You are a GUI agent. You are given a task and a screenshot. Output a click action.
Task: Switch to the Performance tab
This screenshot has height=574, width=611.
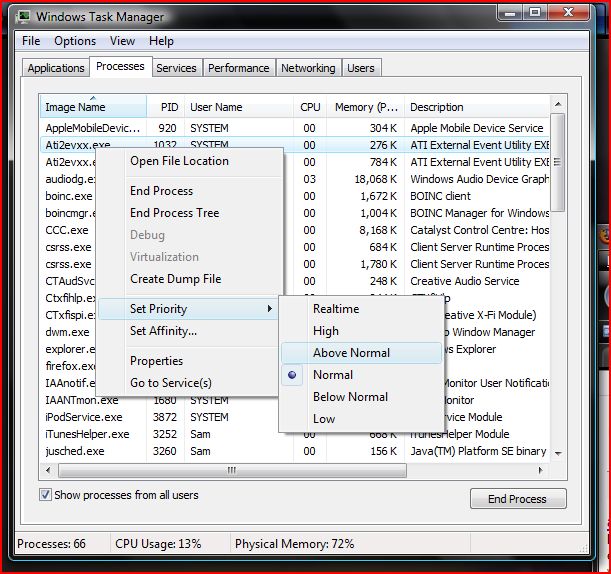pos(238,68)
